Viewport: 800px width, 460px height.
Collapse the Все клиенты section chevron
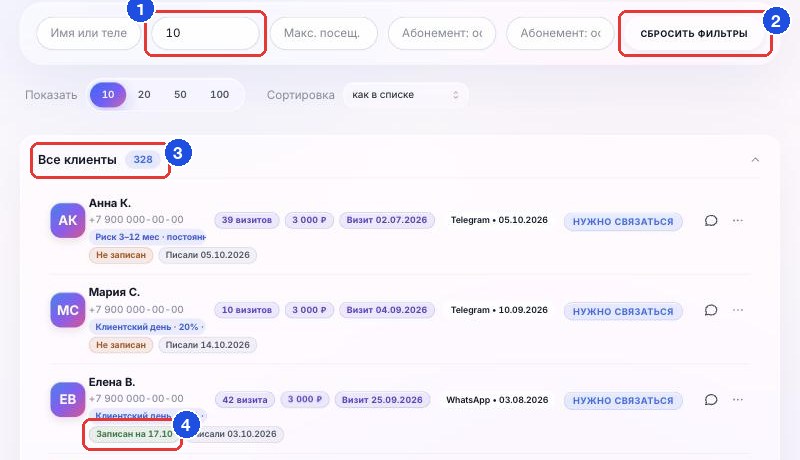coord(755,160)
